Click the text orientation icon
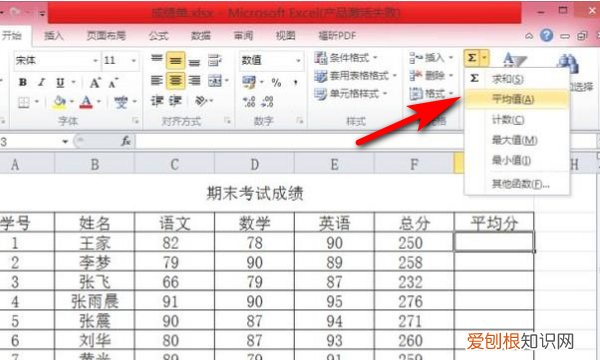 tap(201, 101)
